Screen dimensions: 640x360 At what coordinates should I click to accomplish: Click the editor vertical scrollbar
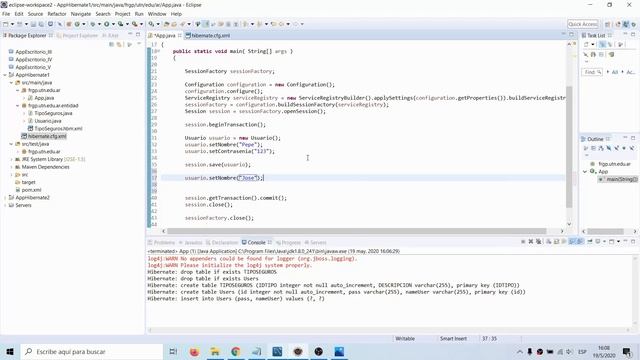click(569, 147)
